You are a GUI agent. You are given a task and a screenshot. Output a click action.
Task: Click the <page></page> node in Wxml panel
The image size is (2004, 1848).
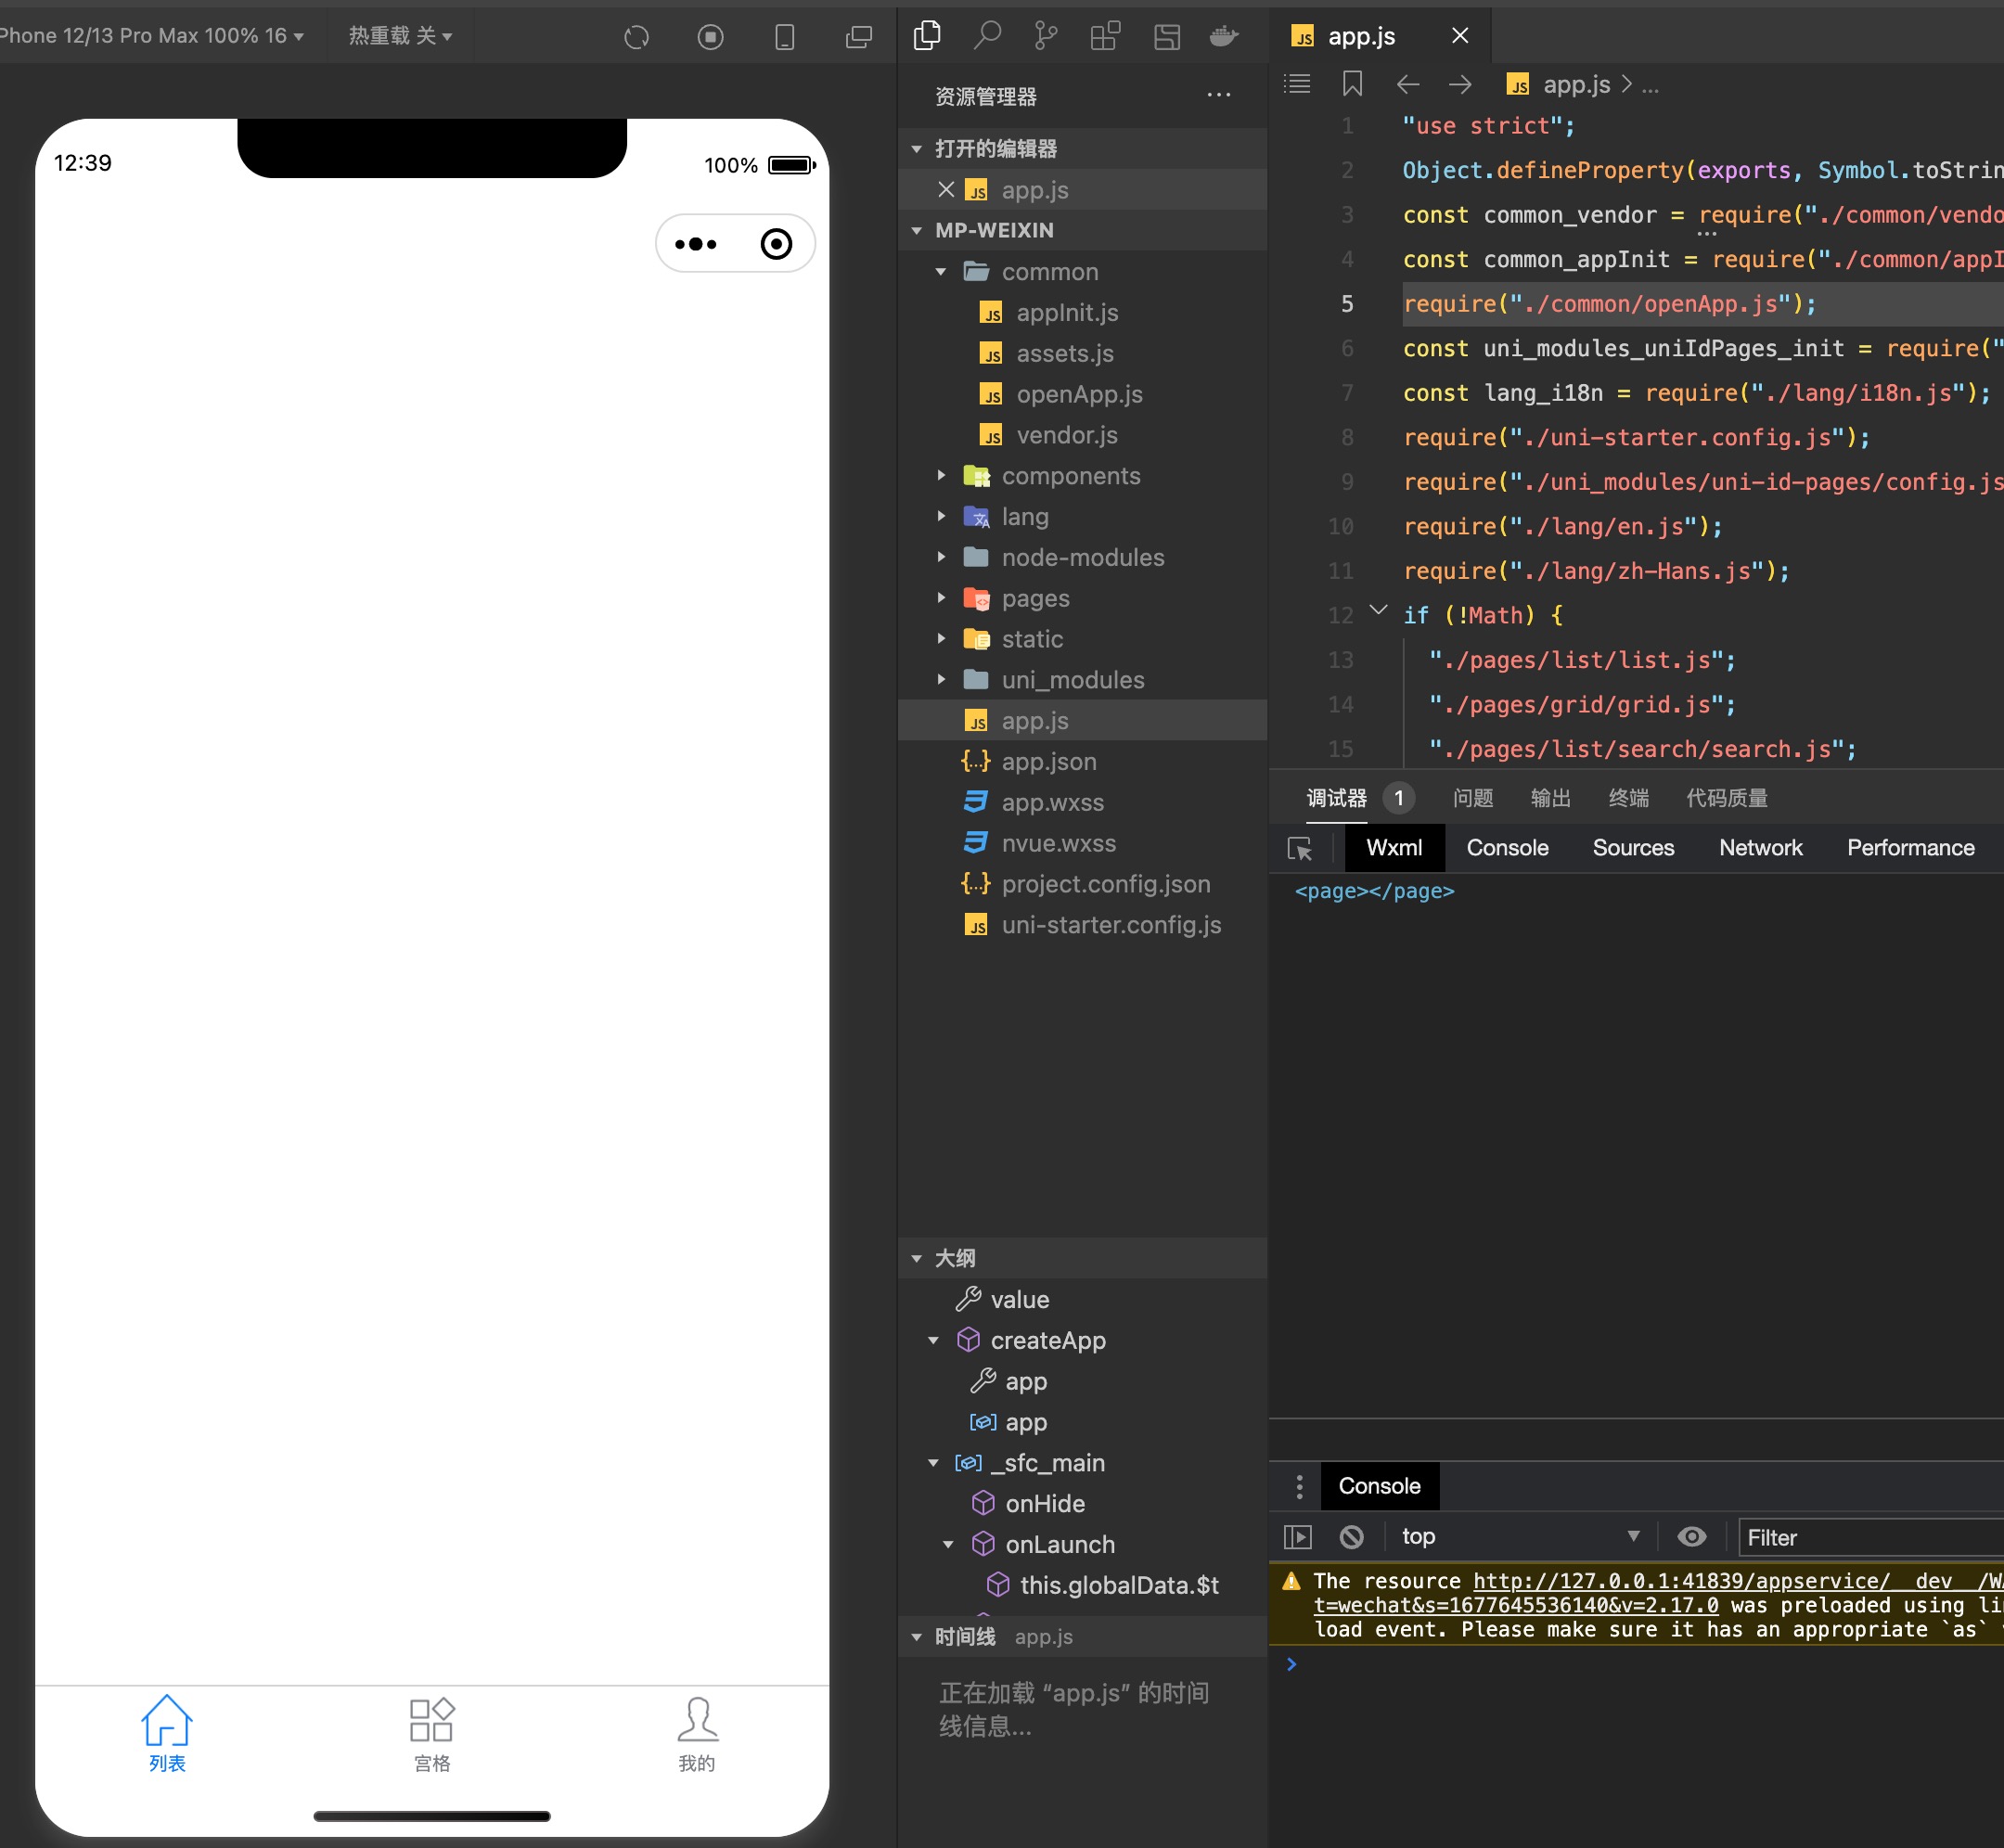(1374, 891)
